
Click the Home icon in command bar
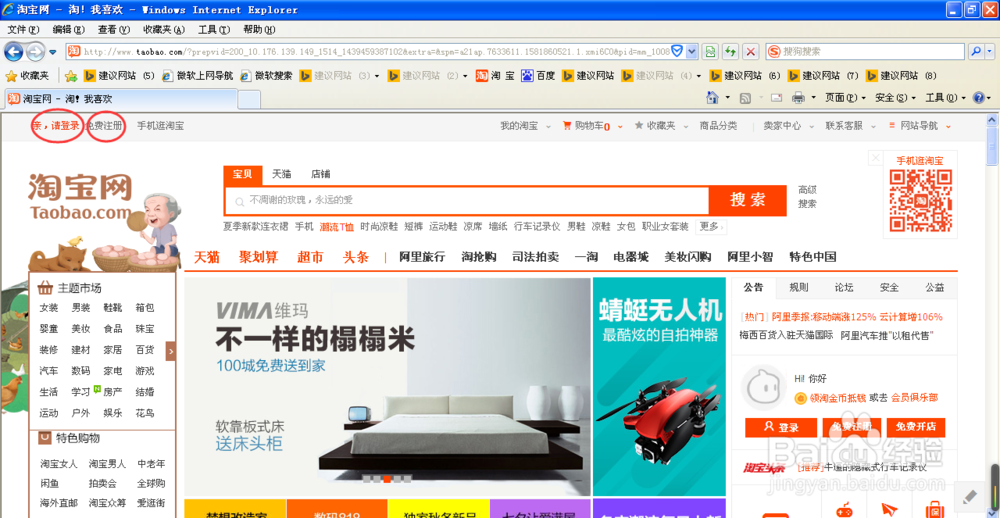(x=713, y=98)
